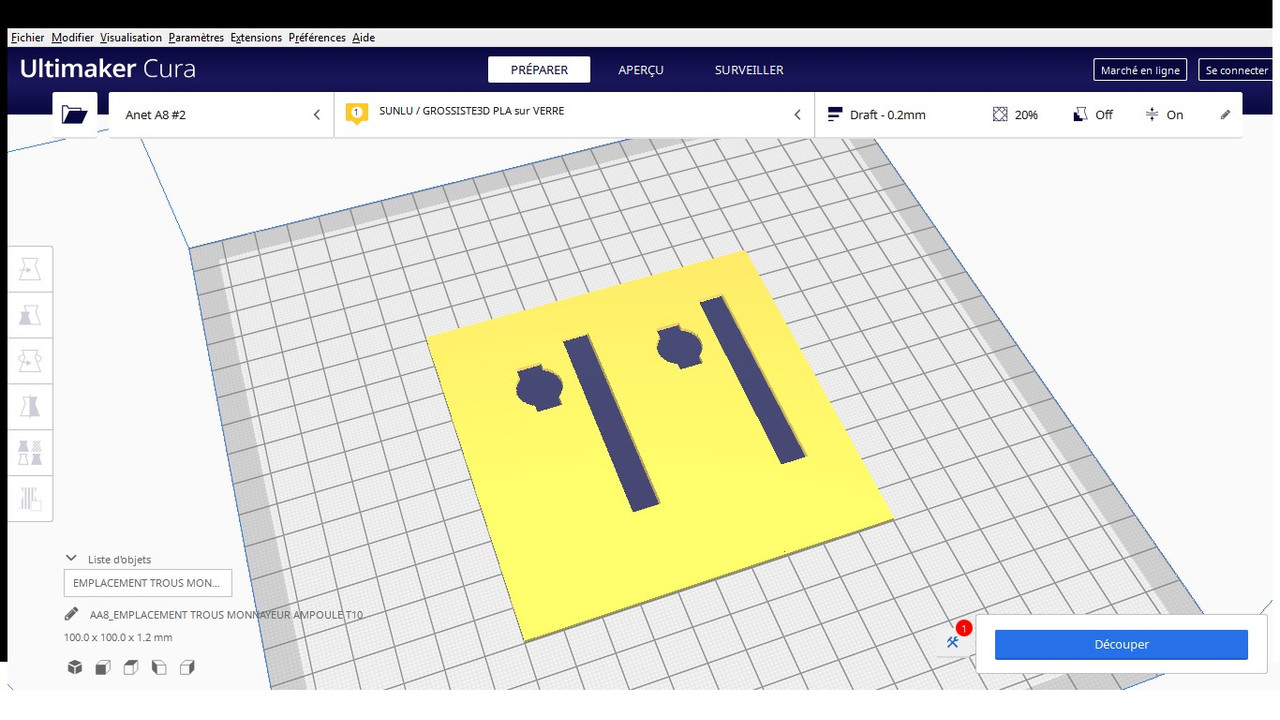Expand the SUNLU material configuration chevron

click(x=797, y=115)
